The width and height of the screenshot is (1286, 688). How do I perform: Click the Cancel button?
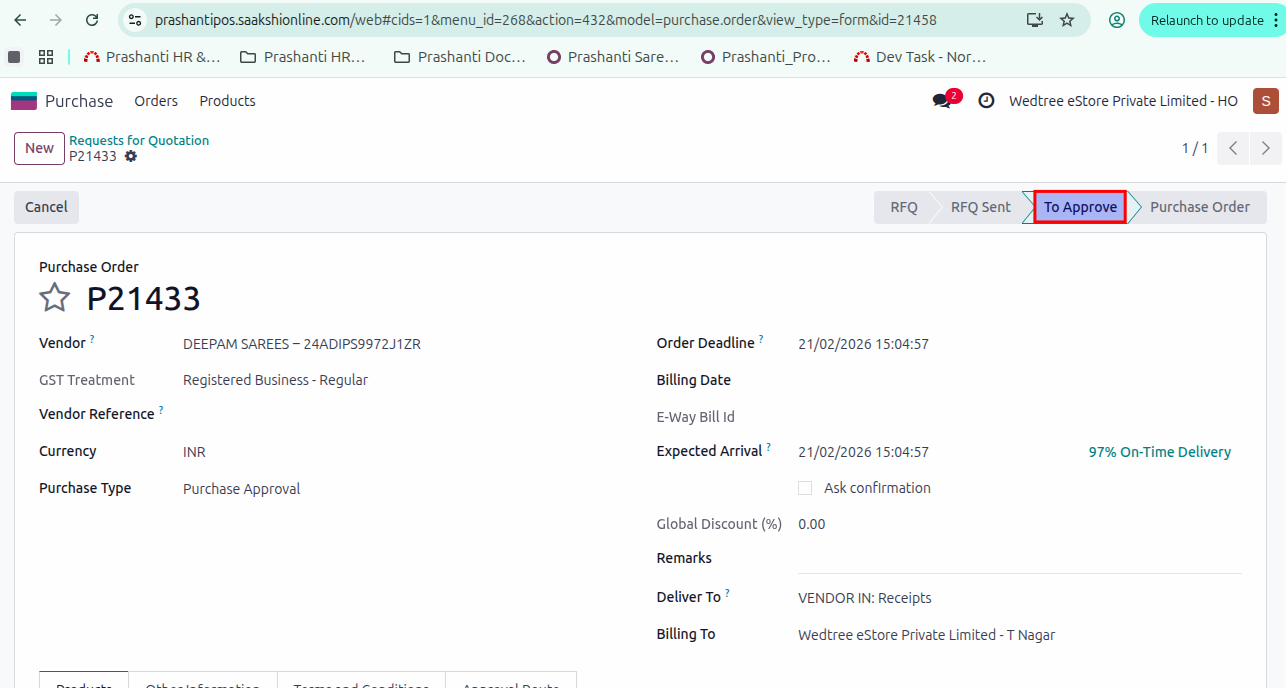(x=46, y=207)
